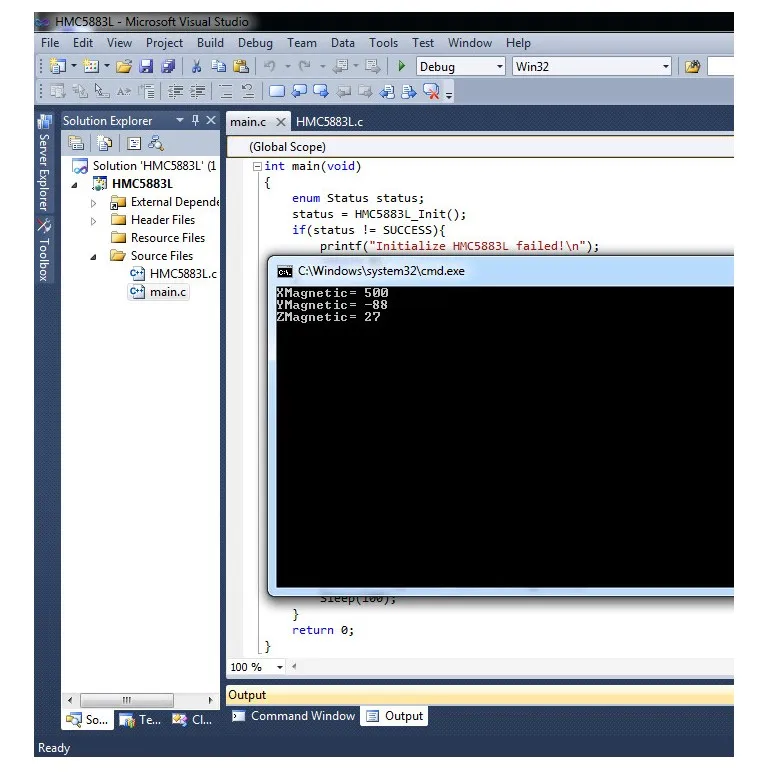Select the Output tab at the bottom
Screen dimensions: 774x774
point(394,716)
